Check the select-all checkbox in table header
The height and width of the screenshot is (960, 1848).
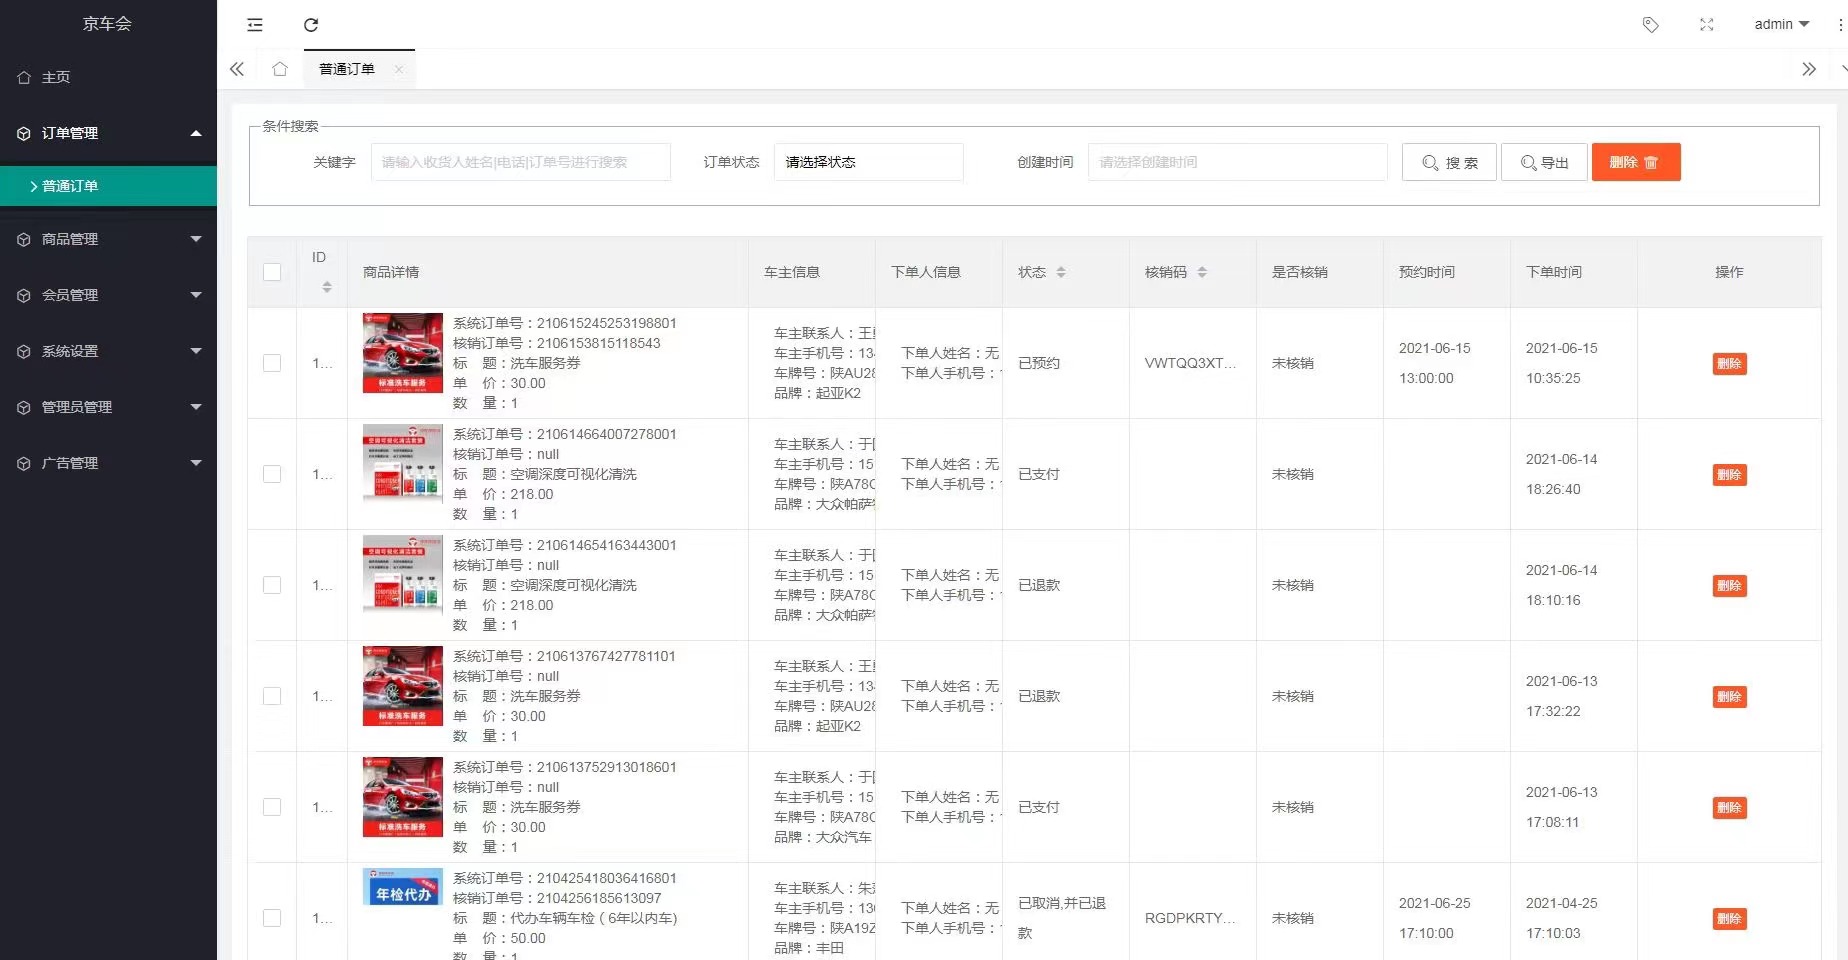point(272,272)
